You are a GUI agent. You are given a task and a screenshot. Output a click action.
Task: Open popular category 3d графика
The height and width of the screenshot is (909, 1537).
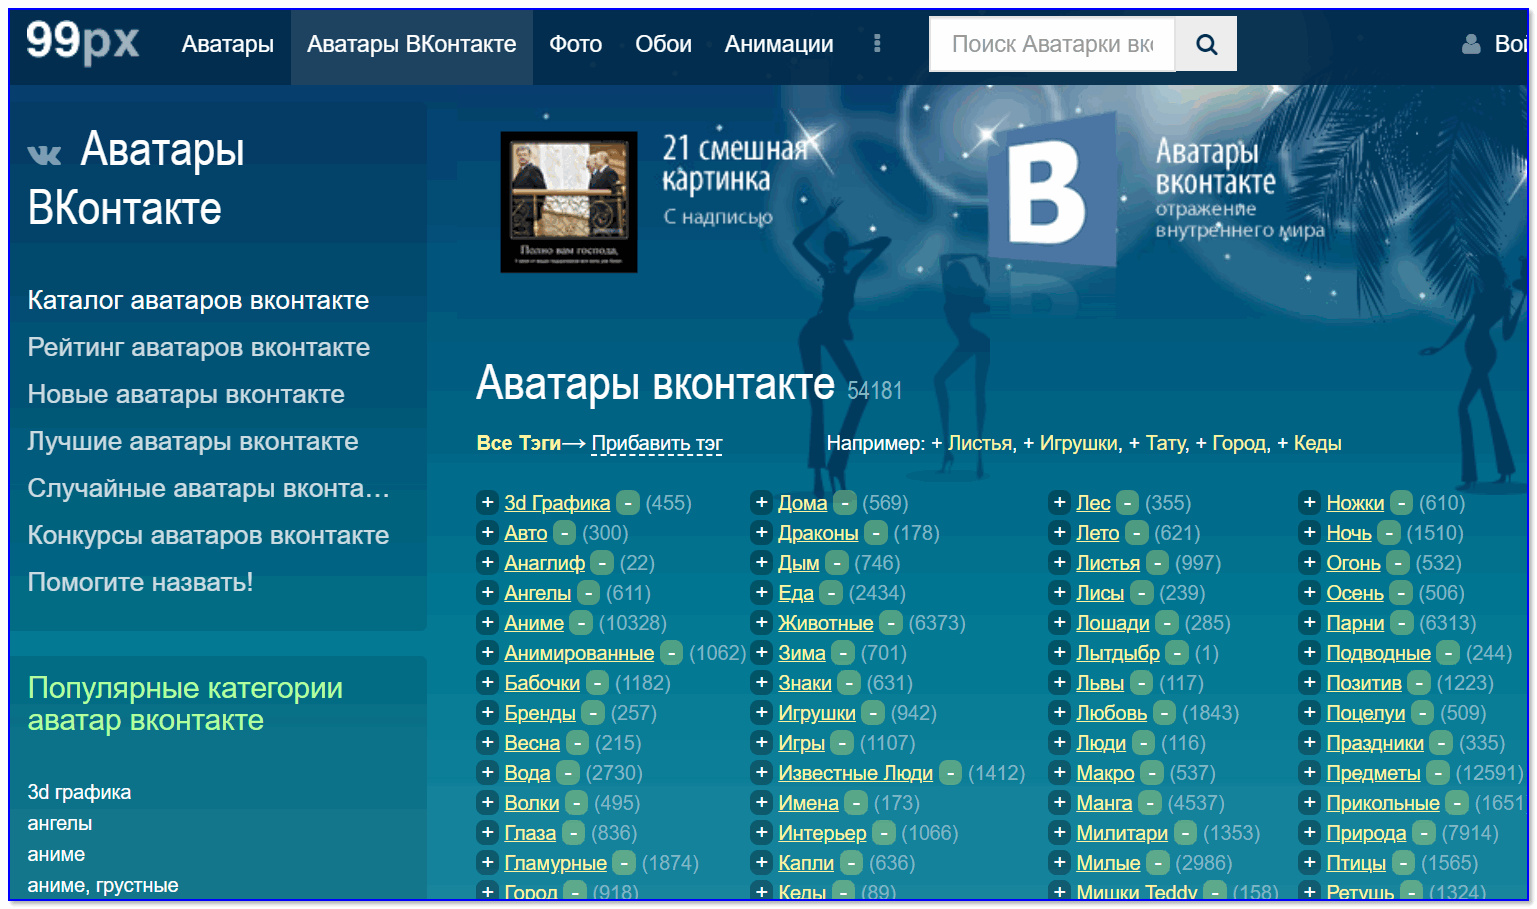coord(79,792)
